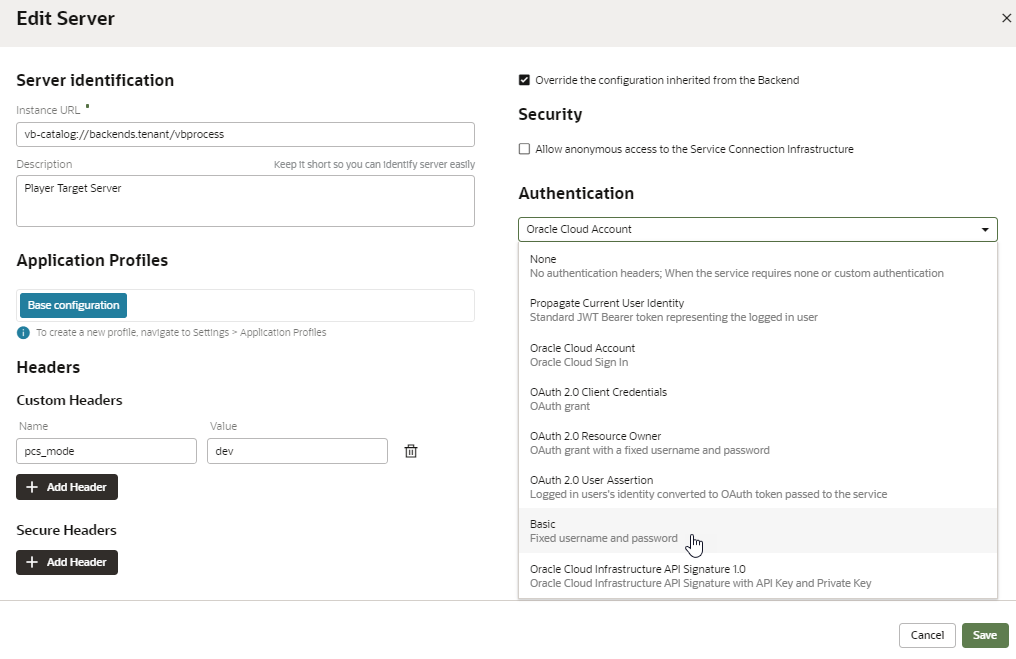Click info icon near Application Profiles hint
Image resolution: width=1016 pixels, height=659 pixels.
tap(23, 332)
